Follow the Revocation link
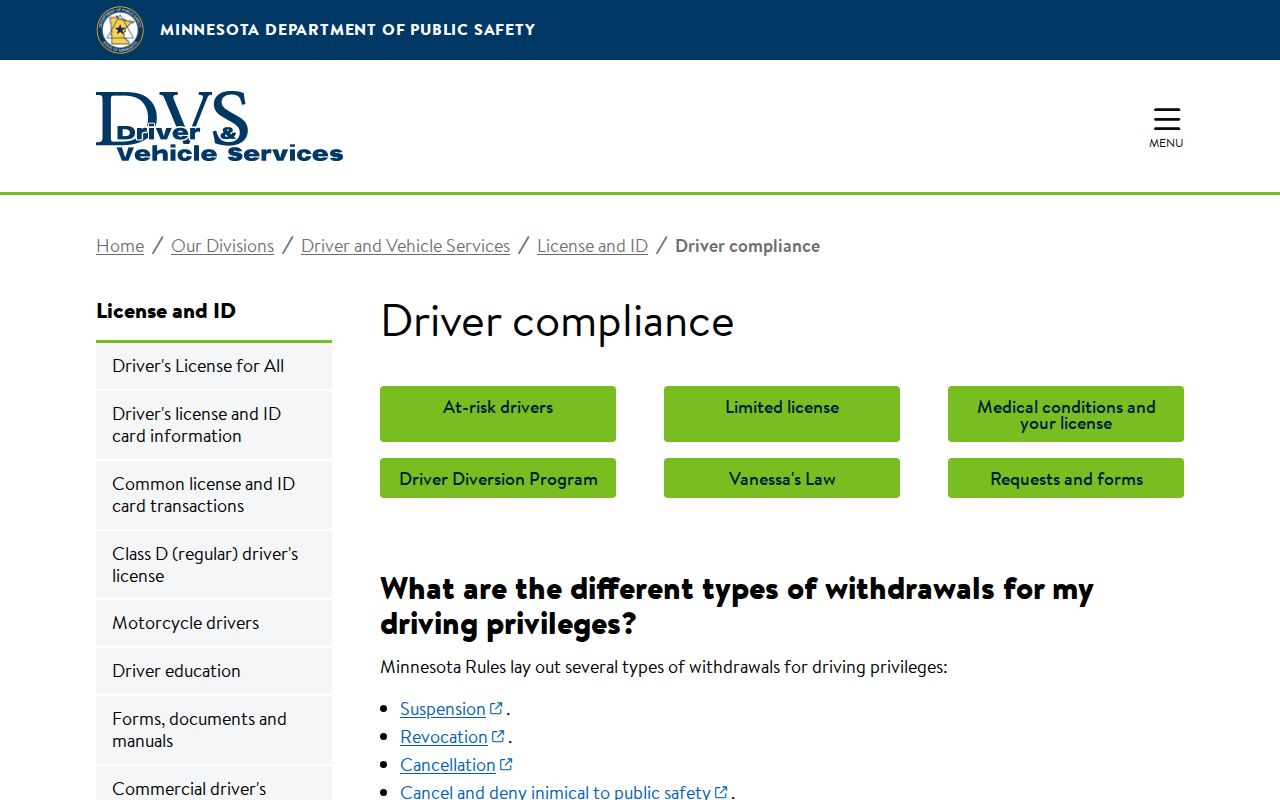1280x800 pixels. 444,737
